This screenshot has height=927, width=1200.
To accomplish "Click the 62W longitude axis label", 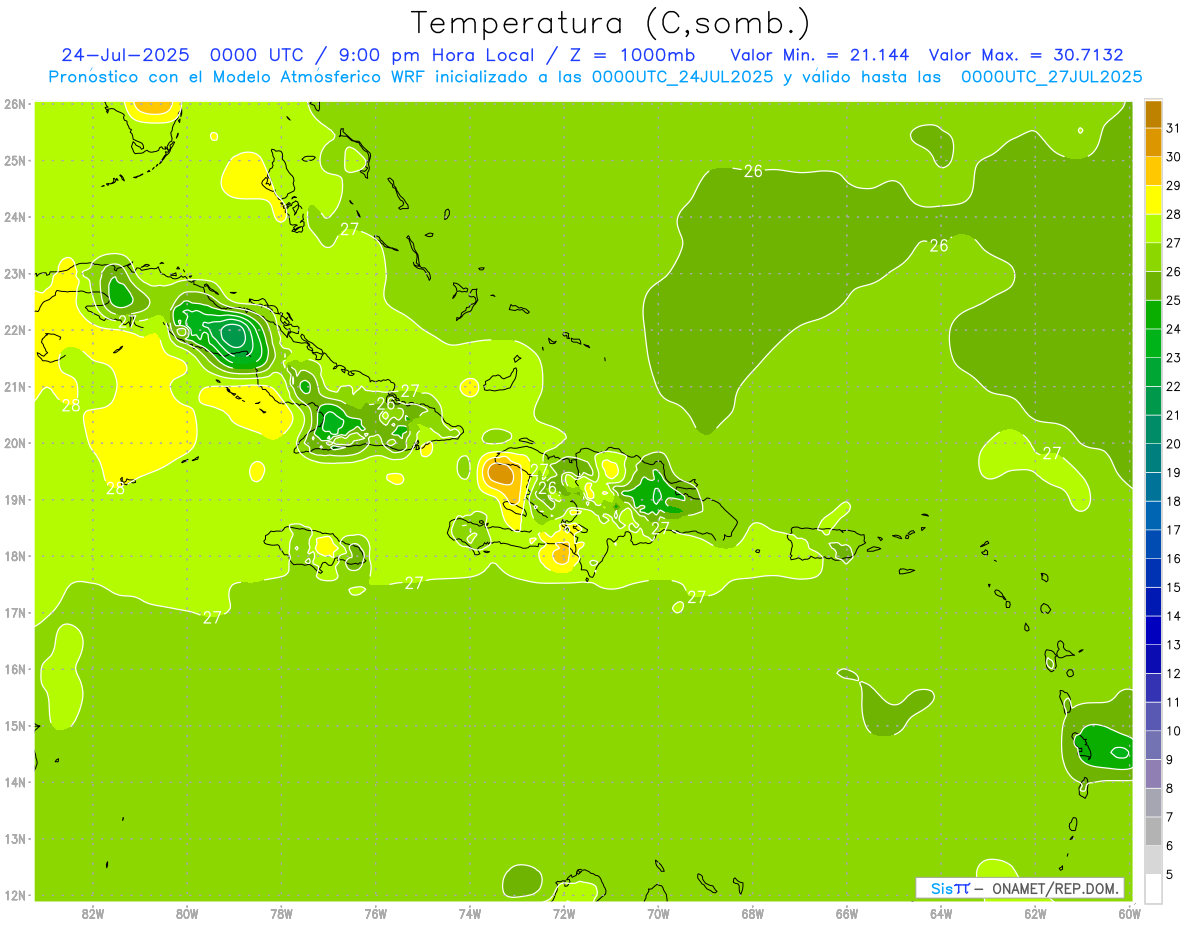I will pyautogui.click(x=1035, y=913).
